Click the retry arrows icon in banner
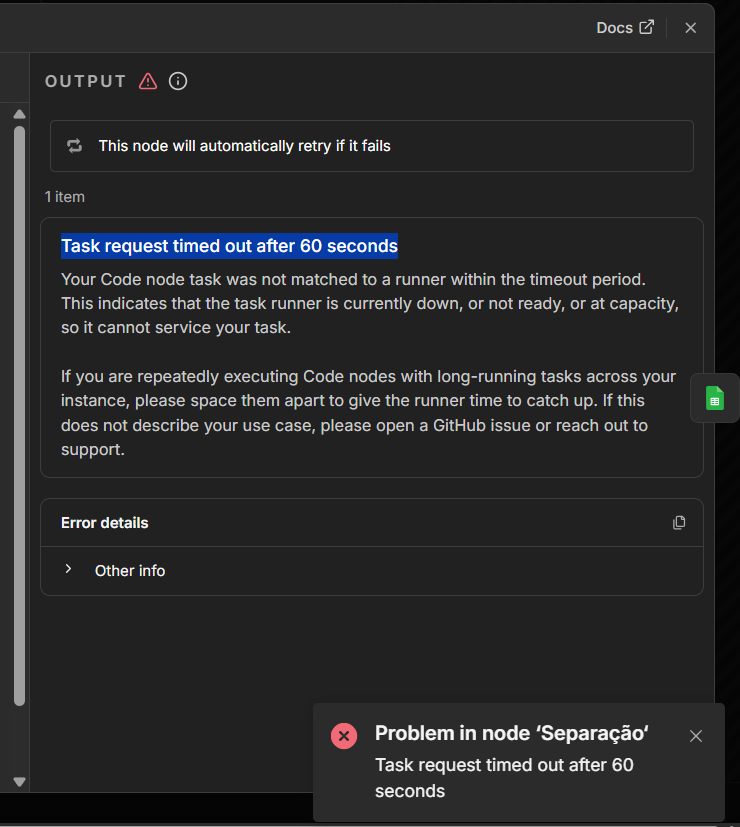740x827 pixels. (x=75, y=146)
